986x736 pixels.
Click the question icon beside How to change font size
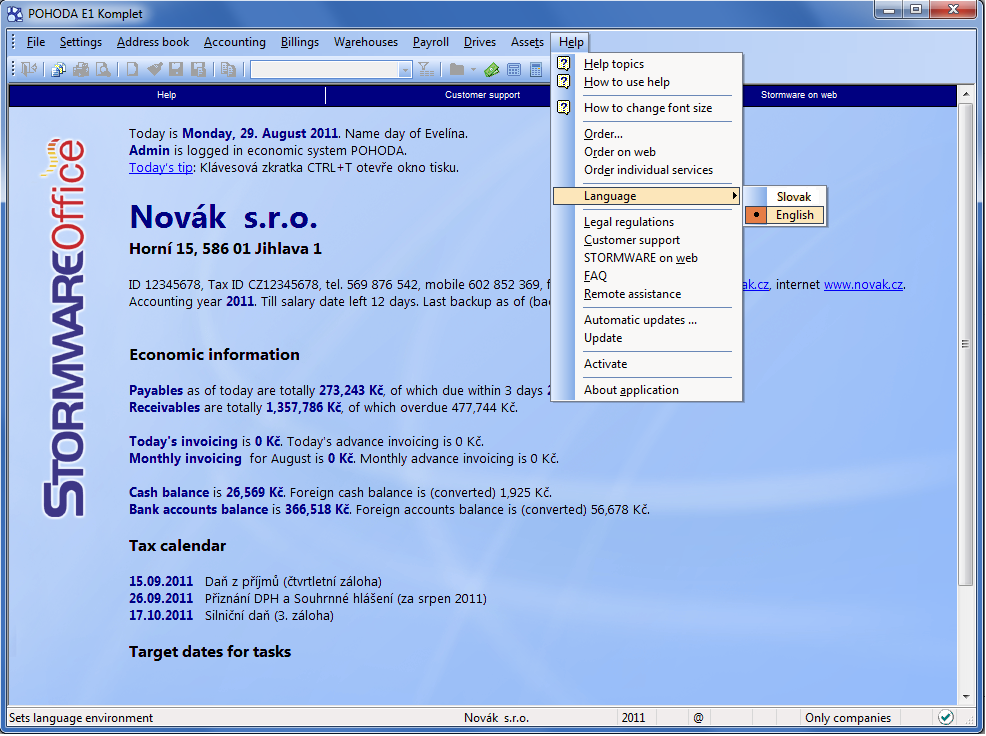point(564,108)
